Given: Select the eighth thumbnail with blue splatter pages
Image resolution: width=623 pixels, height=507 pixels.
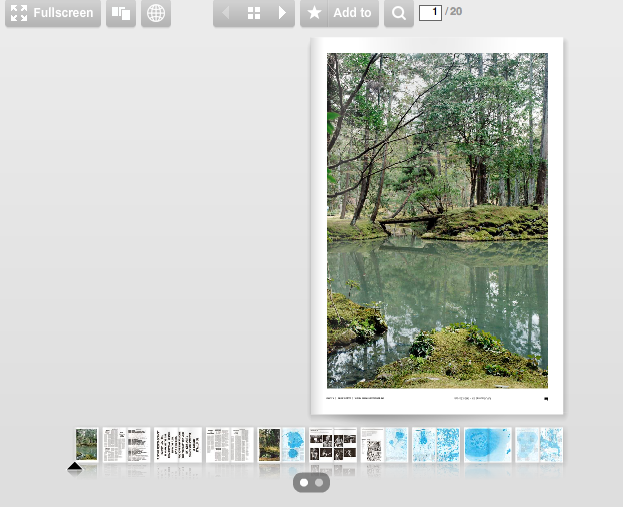Looking at the screenshot, I should coord(436,445).
